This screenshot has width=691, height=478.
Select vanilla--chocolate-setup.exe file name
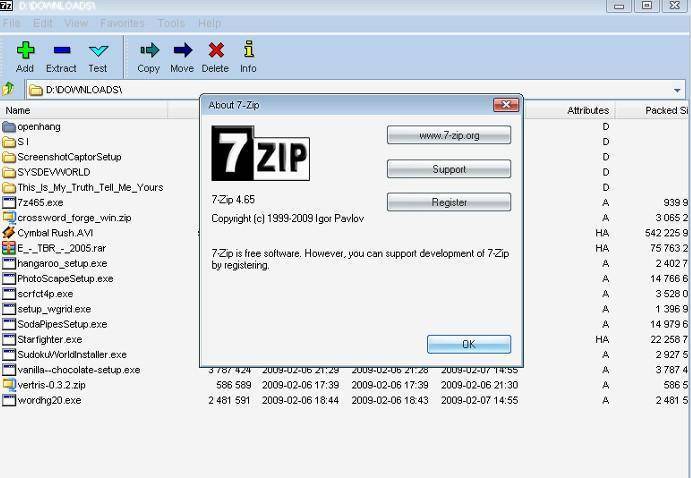pyautogui.click(x=79, y=370)
